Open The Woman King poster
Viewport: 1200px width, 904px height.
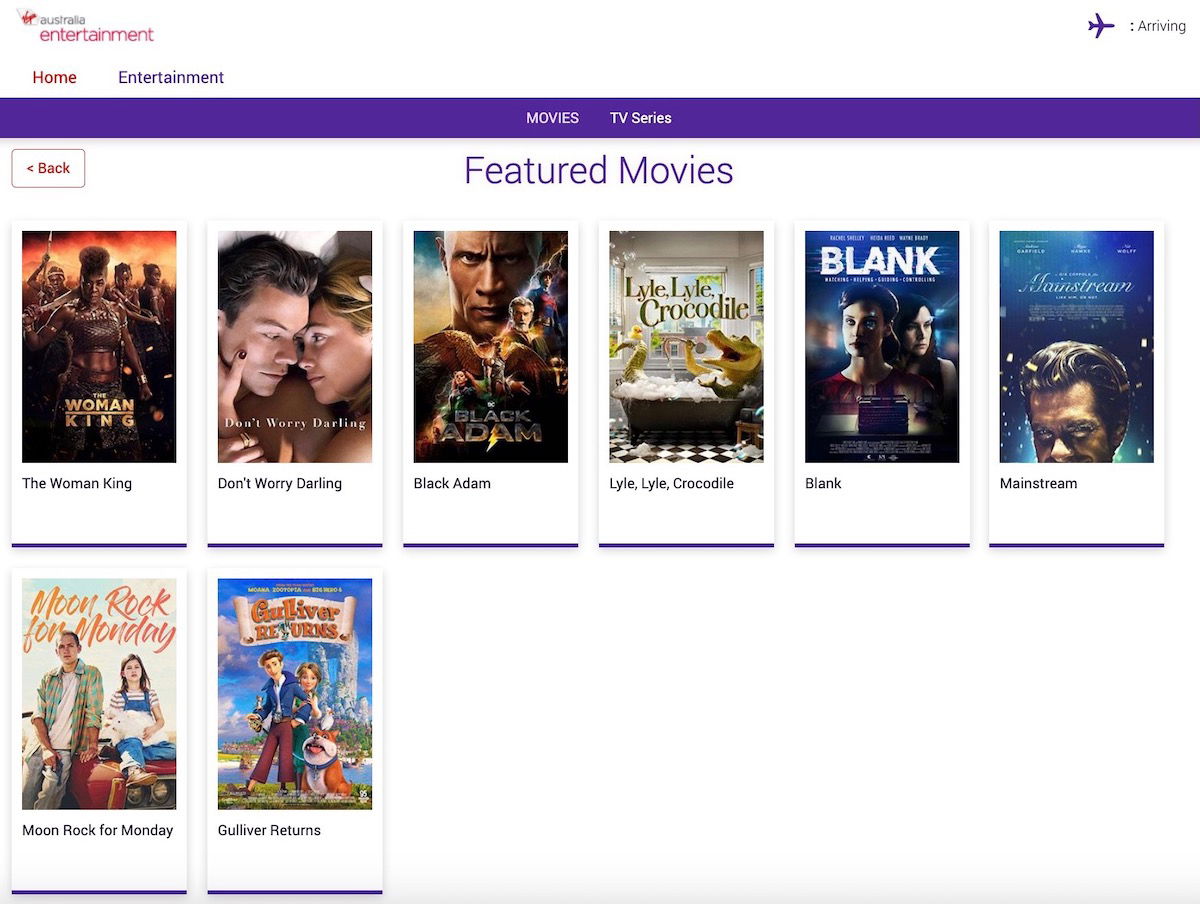(99, 347)
